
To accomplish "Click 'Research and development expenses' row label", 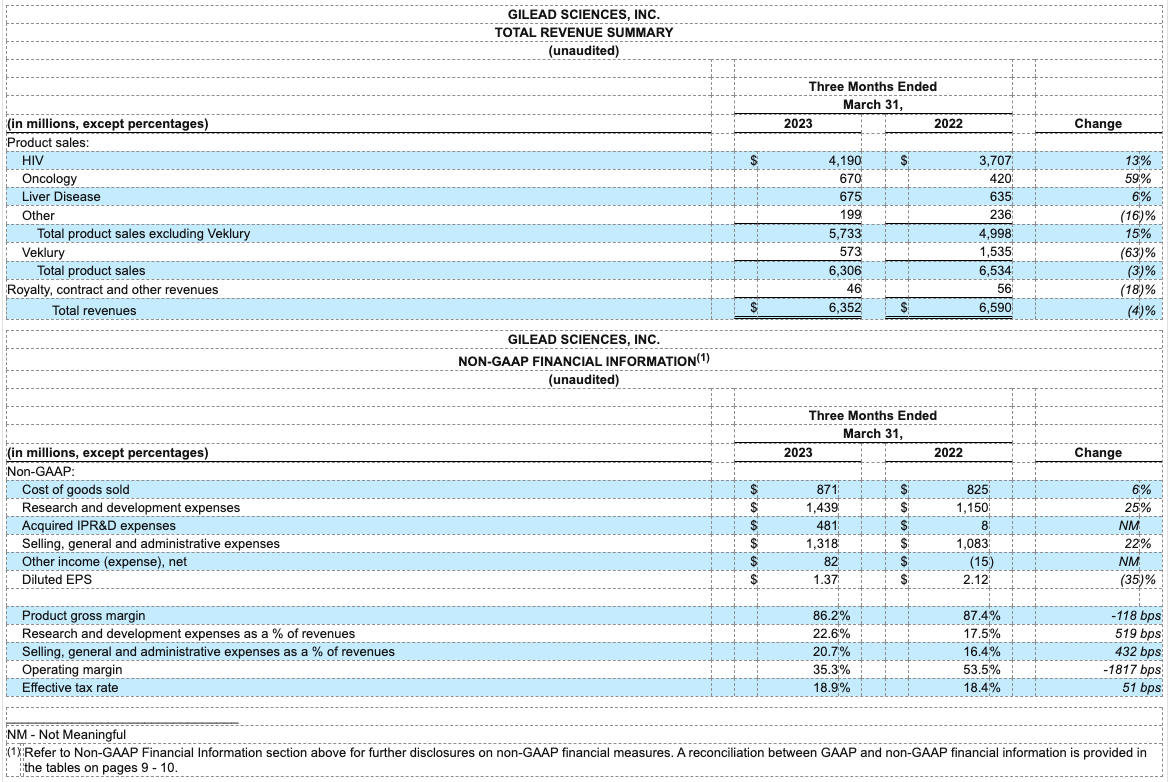I will 130,508.
